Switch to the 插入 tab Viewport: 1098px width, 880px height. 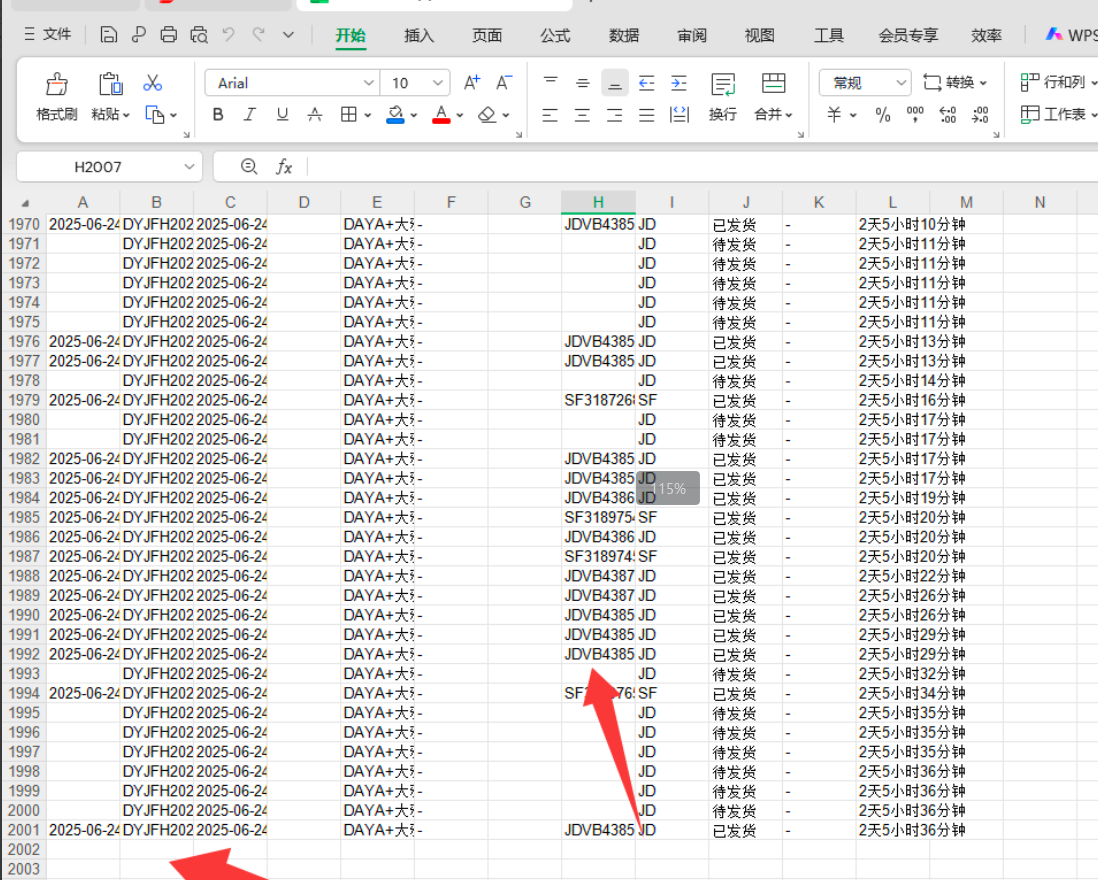coord(419,36)
